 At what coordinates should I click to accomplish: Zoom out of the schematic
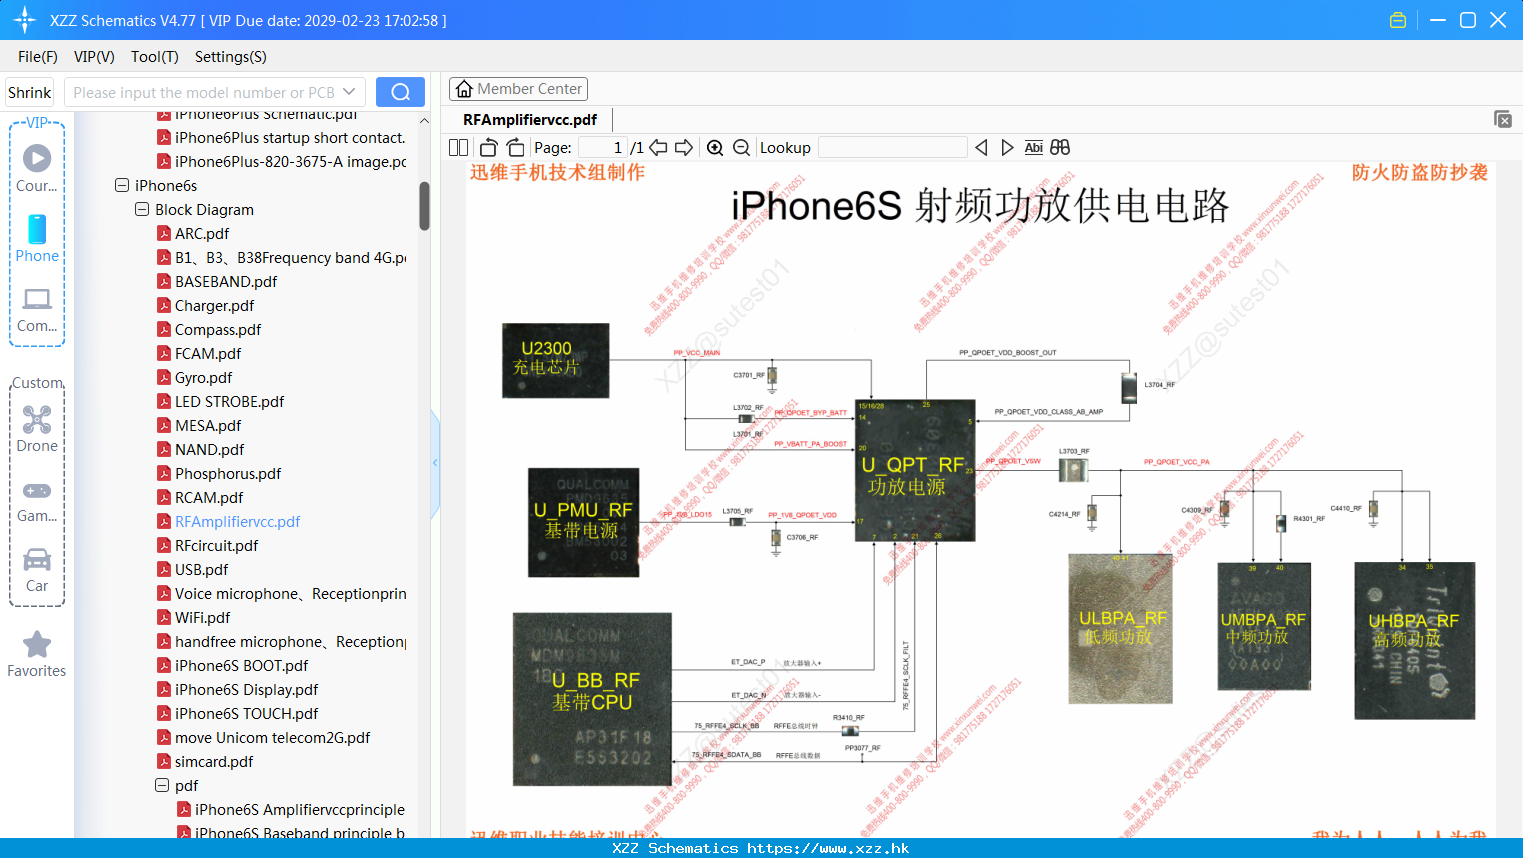[x=741, y=147]
